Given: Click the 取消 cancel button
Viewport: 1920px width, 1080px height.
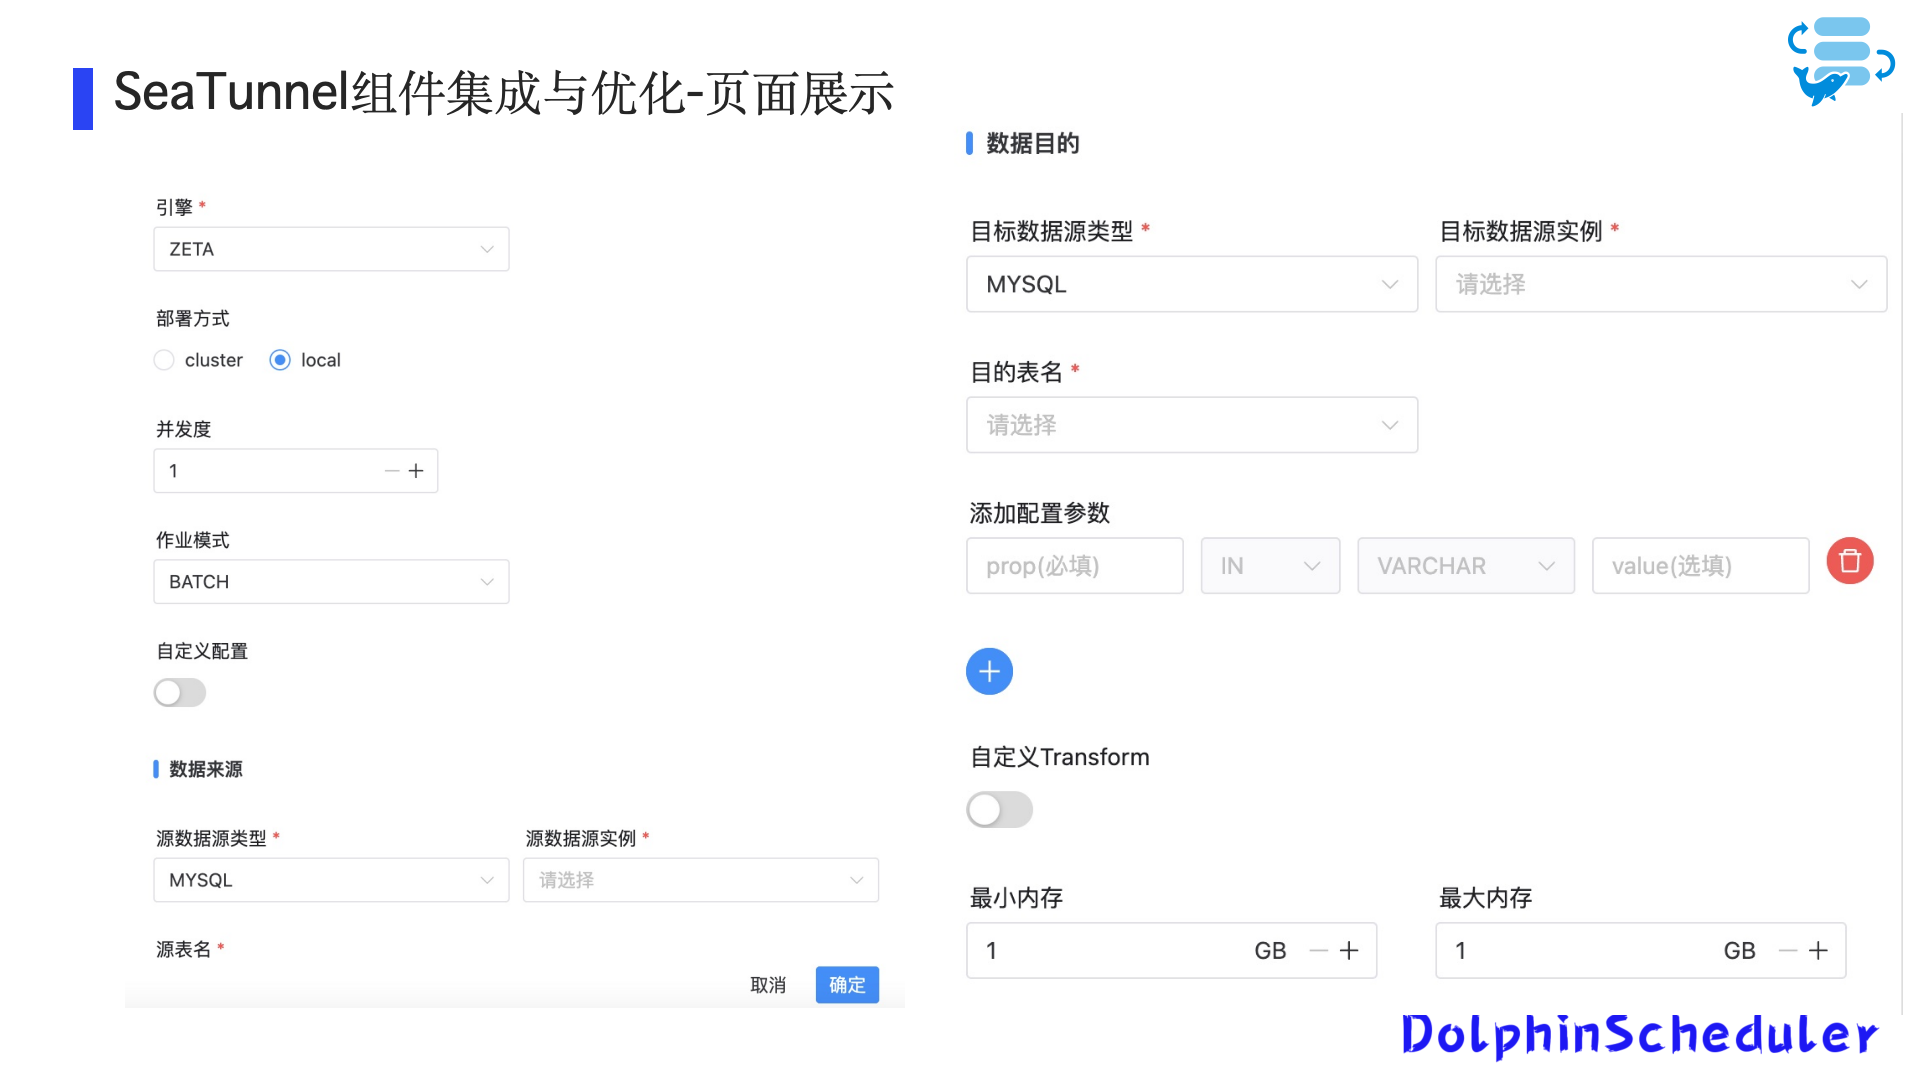Looking at the screenshot, I should 768,985.
